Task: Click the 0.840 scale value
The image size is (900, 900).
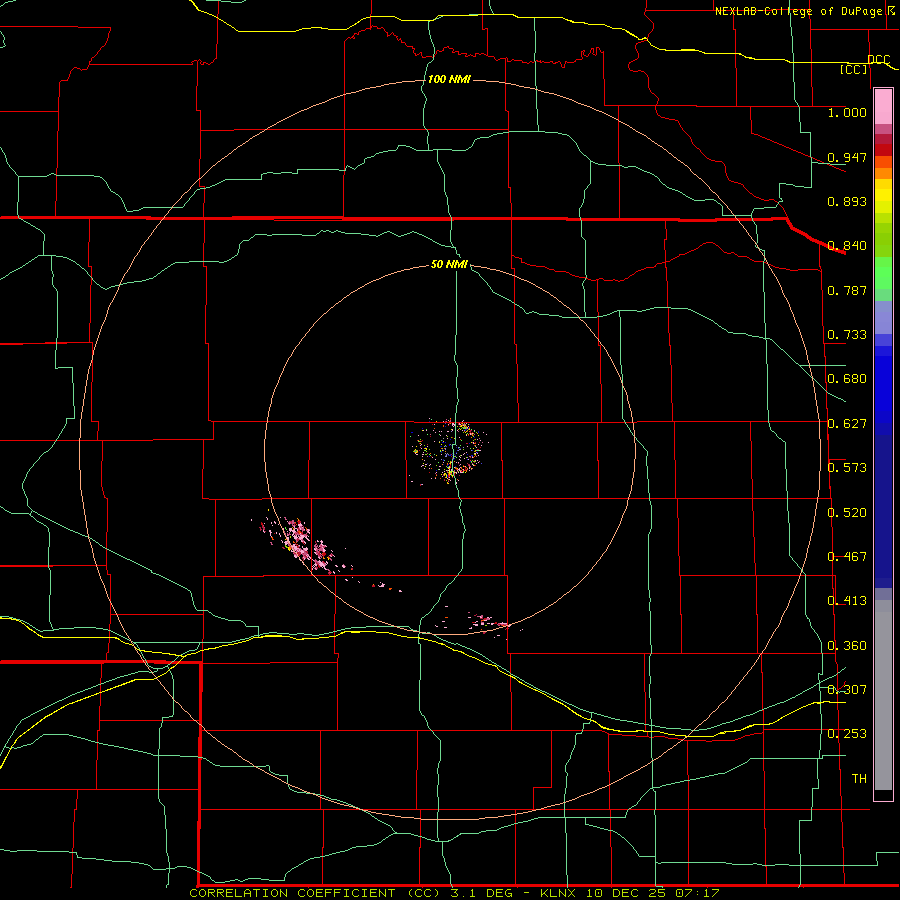Action: click(847, 246)
